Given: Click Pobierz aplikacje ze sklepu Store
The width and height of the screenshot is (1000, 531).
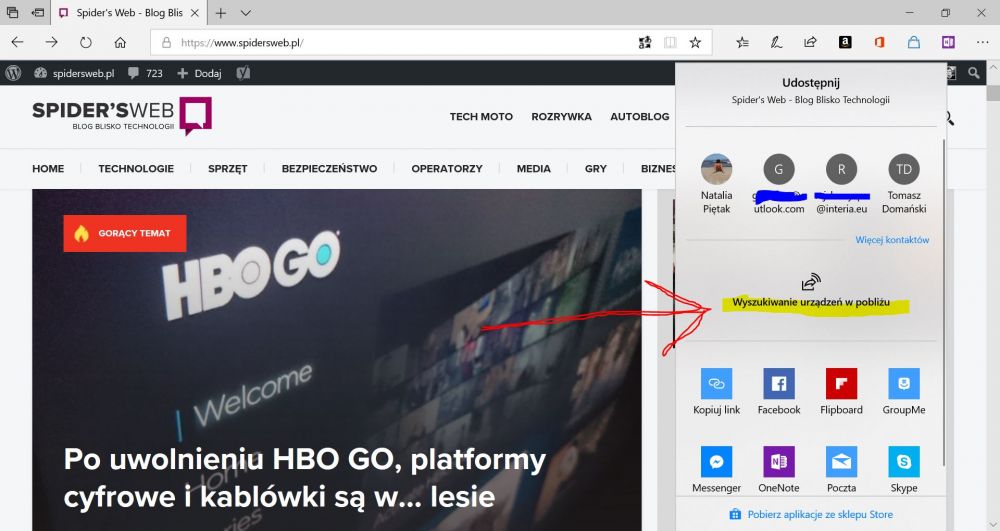Looking at the screenshot, I should (x=811, y=514).
